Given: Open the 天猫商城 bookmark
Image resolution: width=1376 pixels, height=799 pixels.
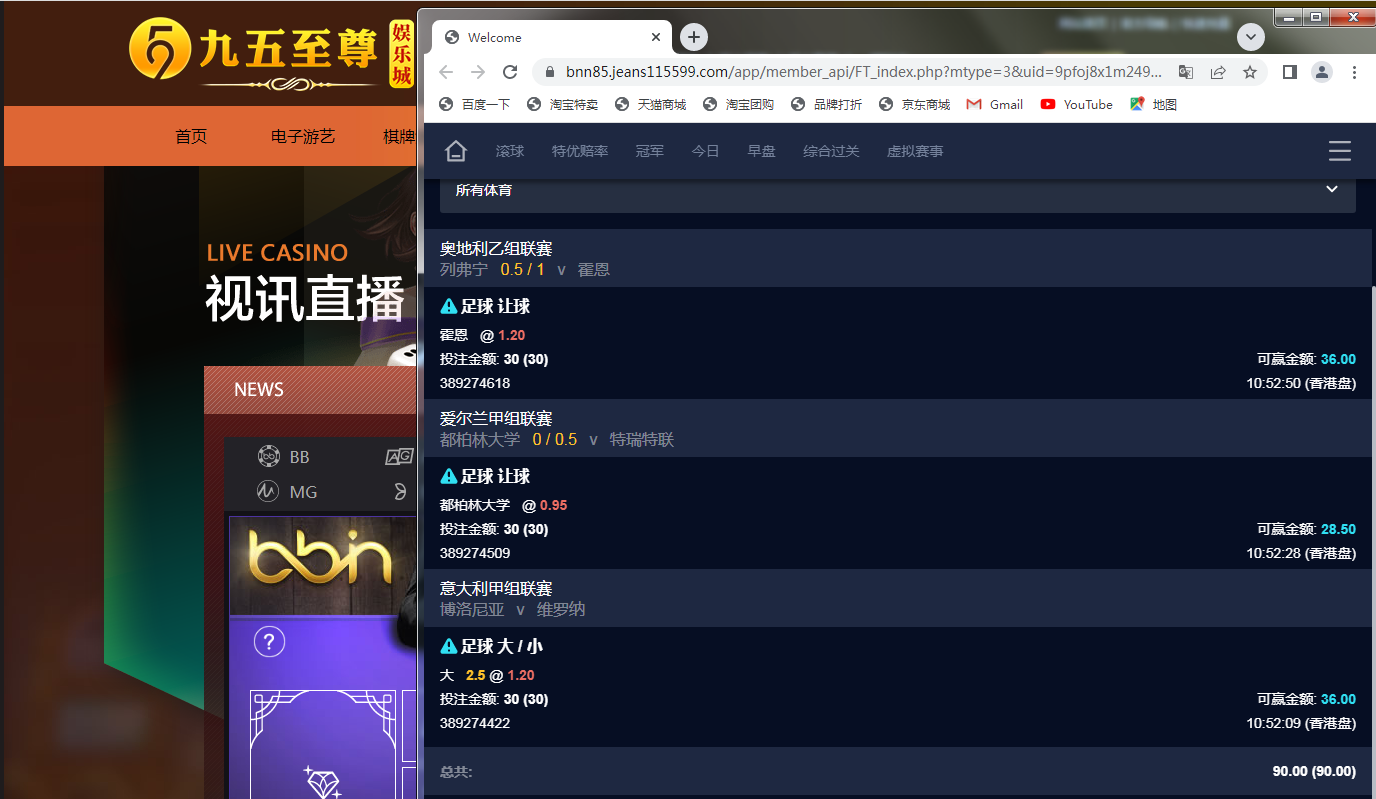Looking at the screenshot, I should click(x=651, y=104).
